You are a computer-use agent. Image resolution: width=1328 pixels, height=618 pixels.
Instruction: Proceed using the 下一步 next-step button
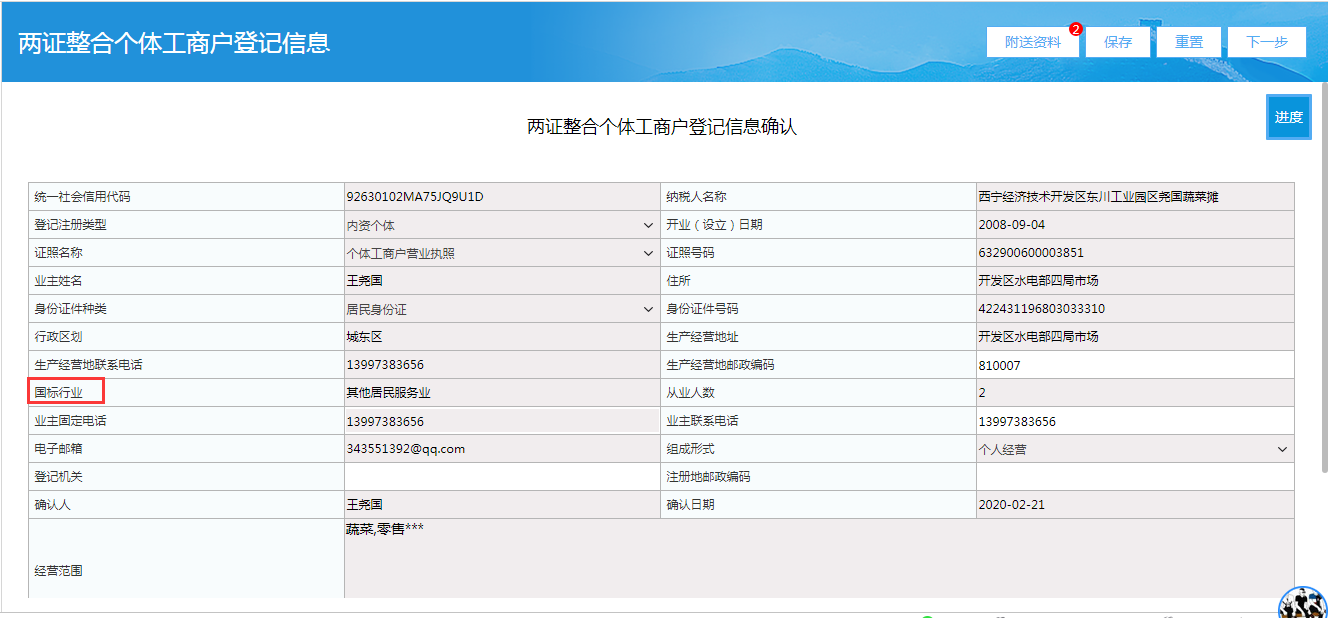tap(1266, 42)
